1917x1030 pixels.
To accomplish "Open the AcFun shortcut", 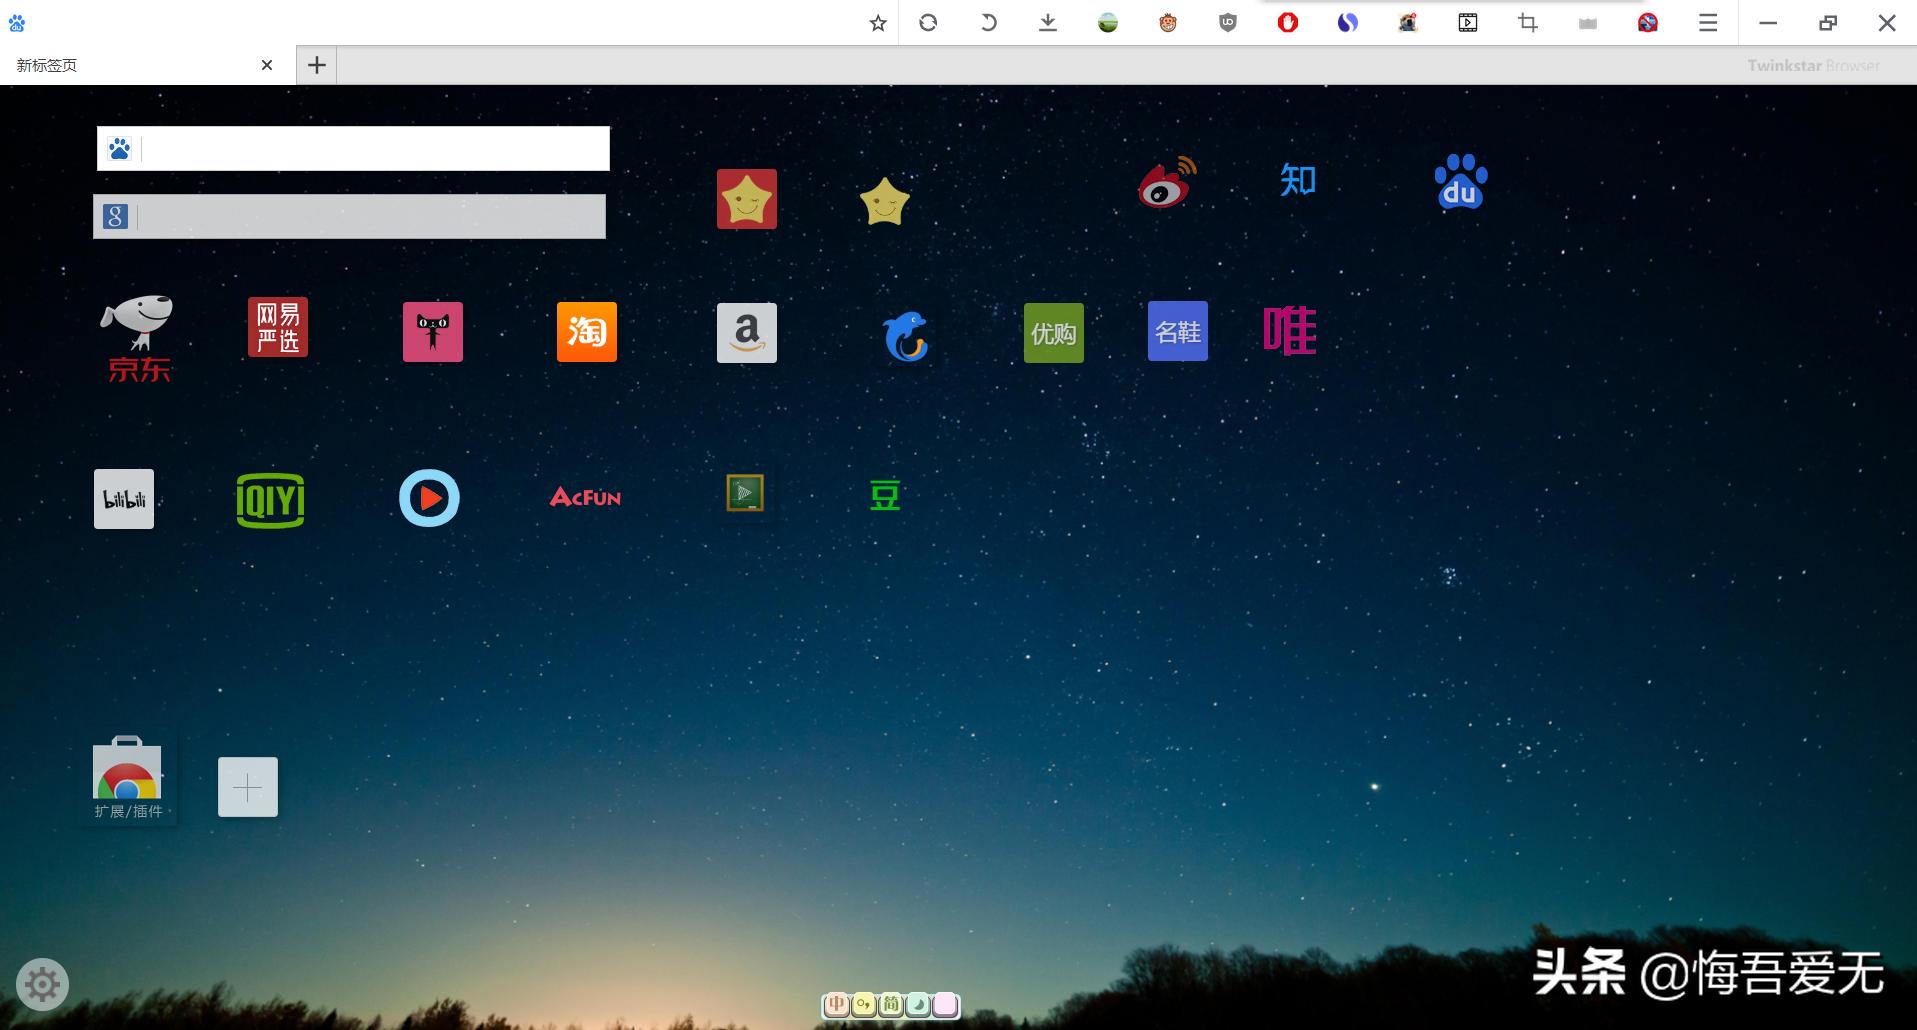I will (x=585, y=497).
